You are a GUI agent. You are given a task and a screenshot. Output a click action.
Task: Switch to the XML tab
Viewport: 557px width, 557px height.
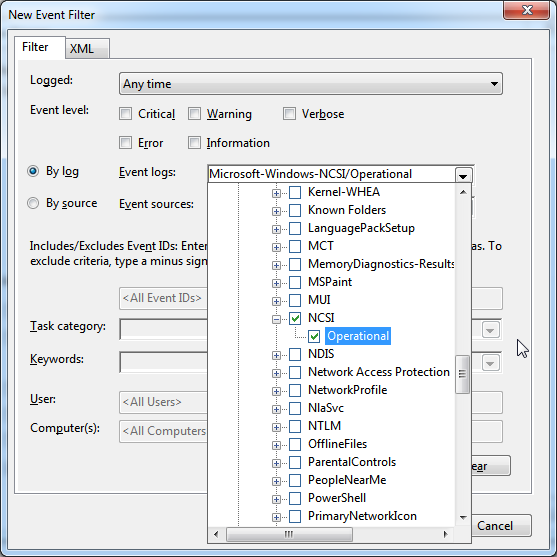tap(87, 48)
